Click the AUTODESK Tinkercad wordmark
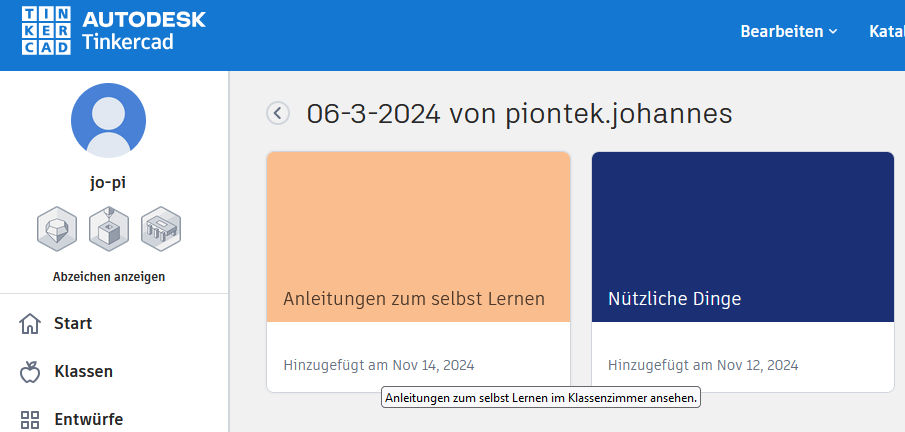The height and width of the screenshot is (432, 905). click(144, 31)
